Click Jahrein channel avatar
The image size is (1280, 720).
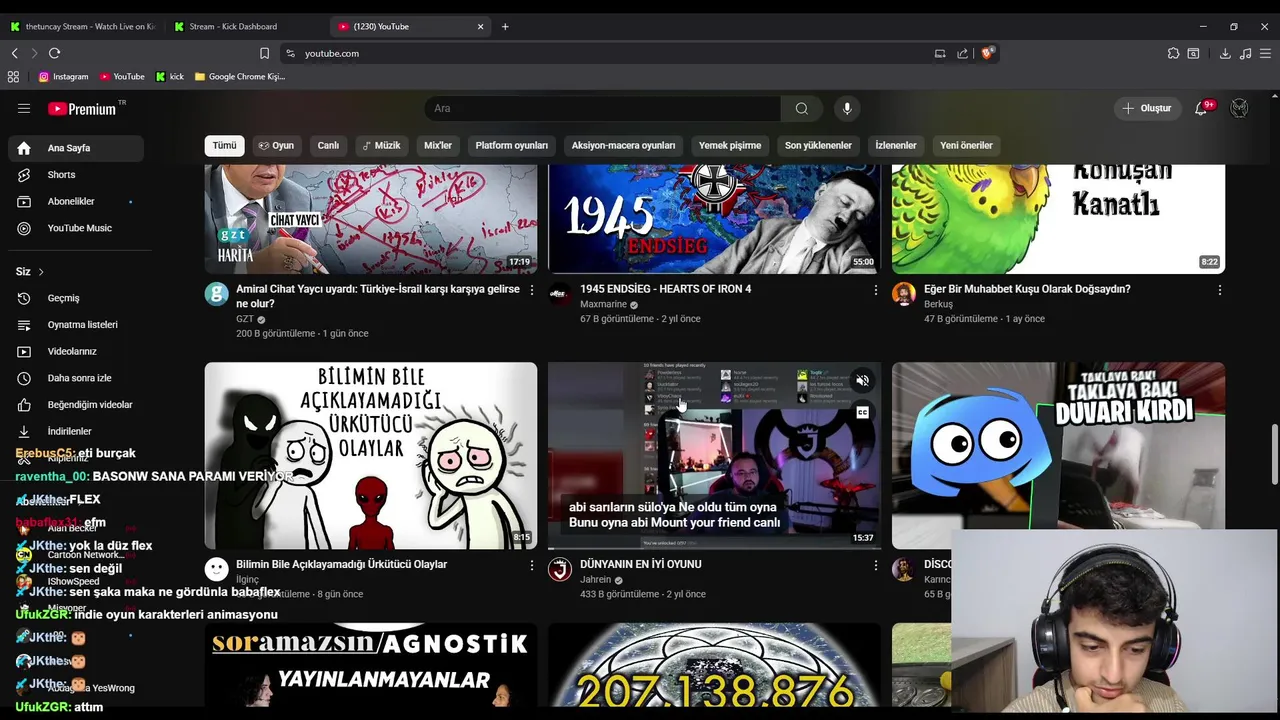coord(560,569)
